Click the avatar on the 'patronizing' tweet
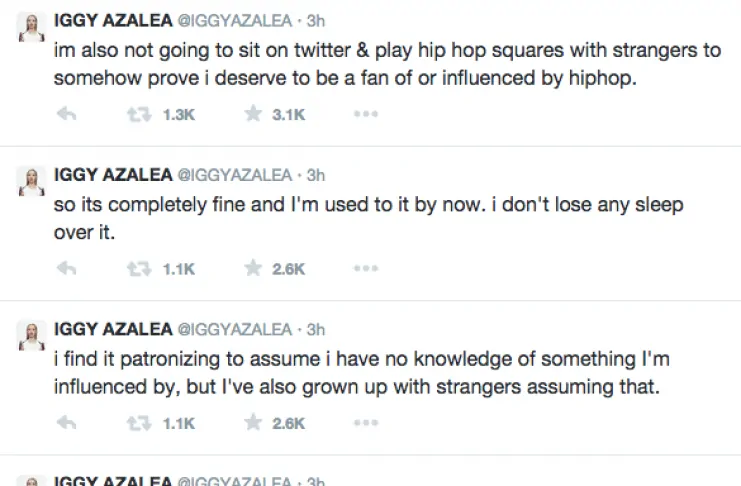This screenshot has height=486, width=741. coord(30,337)
